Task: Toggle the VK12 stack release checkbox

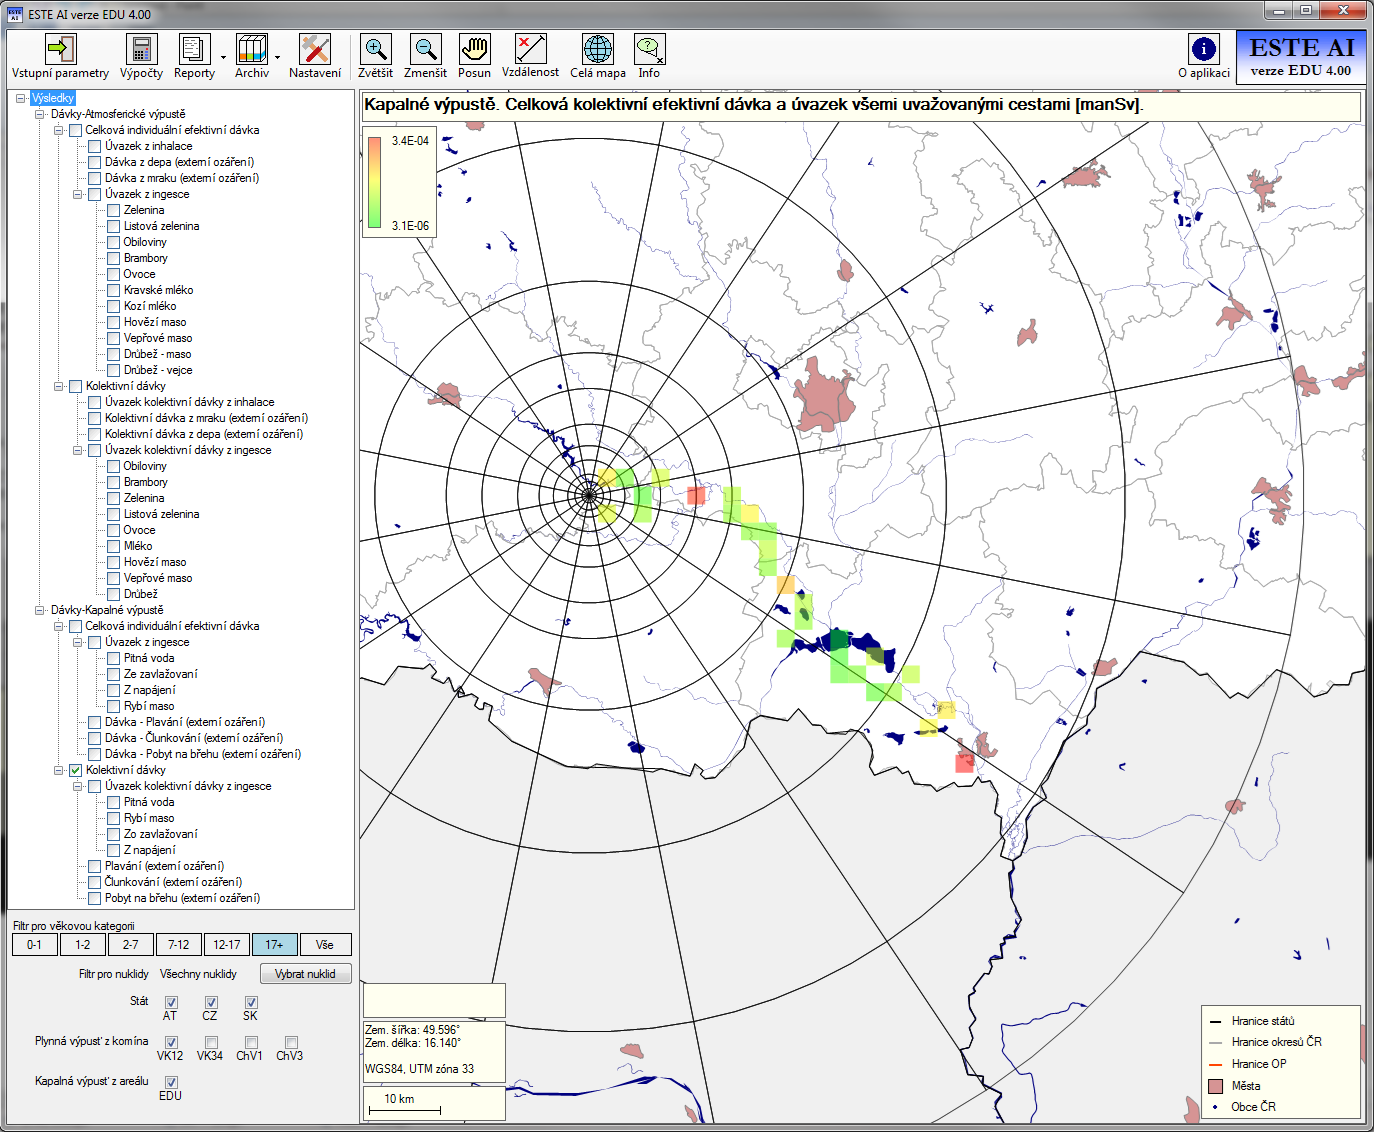Action: pos(171,1042)
